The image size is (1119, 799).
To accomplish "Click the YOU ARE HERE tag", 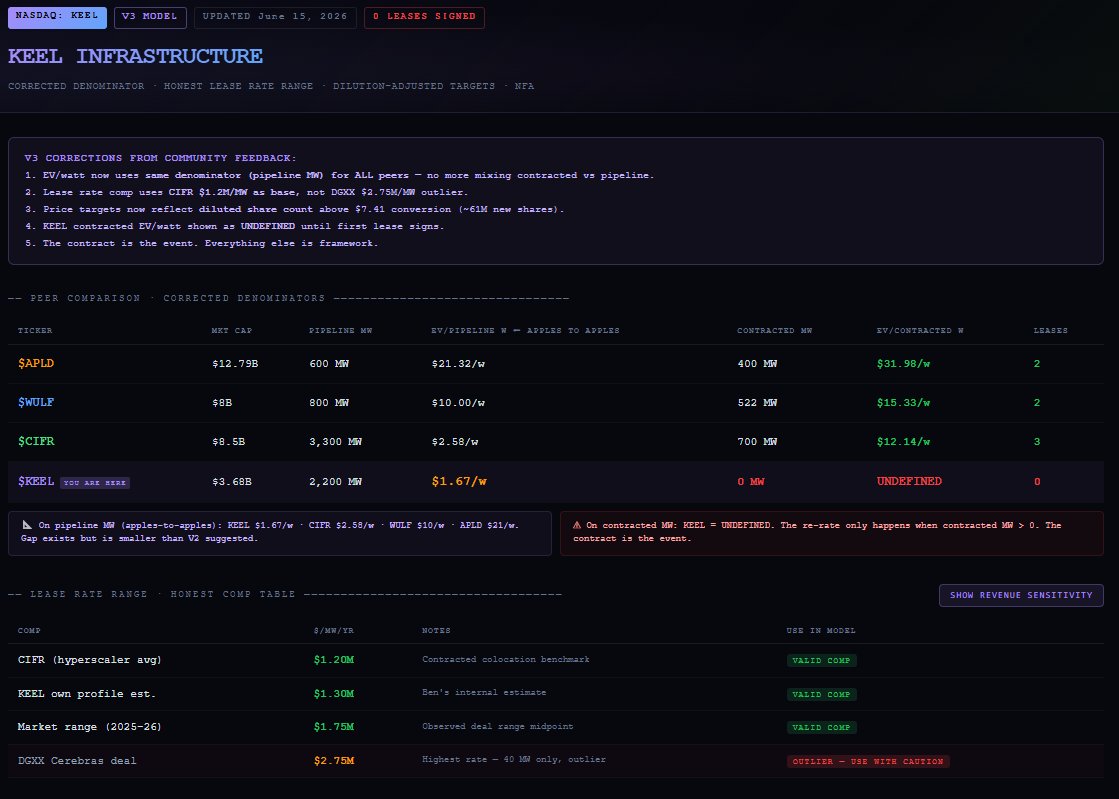I will pos(94,483).
